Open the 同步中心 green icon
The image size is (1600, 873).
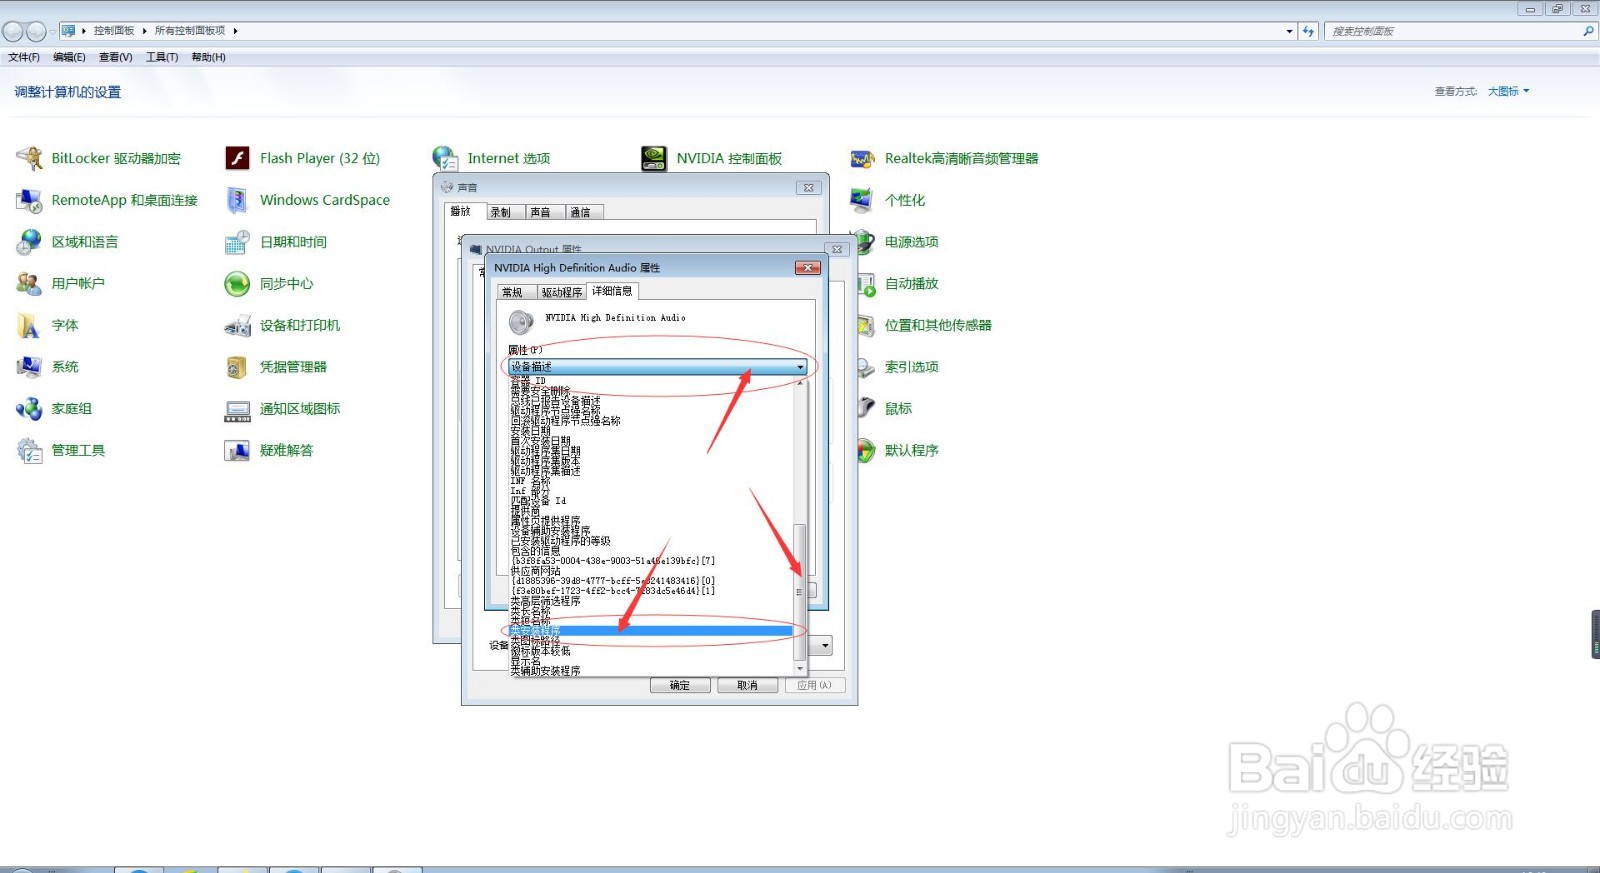237,284
